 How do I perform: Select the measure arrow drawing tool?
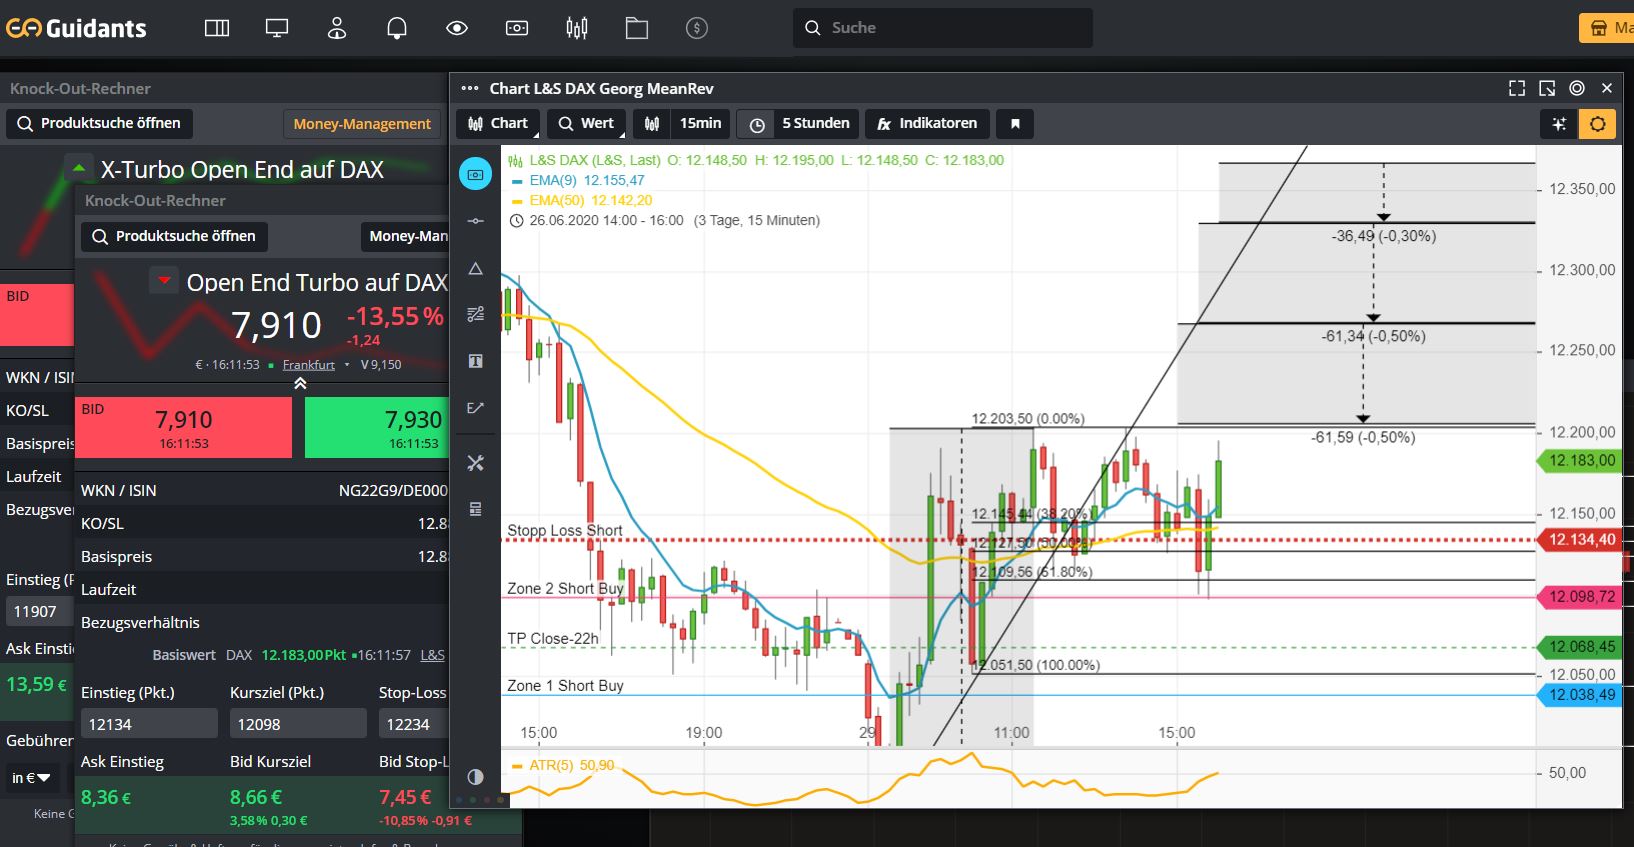pyautogui.click(x=475, y=408)
